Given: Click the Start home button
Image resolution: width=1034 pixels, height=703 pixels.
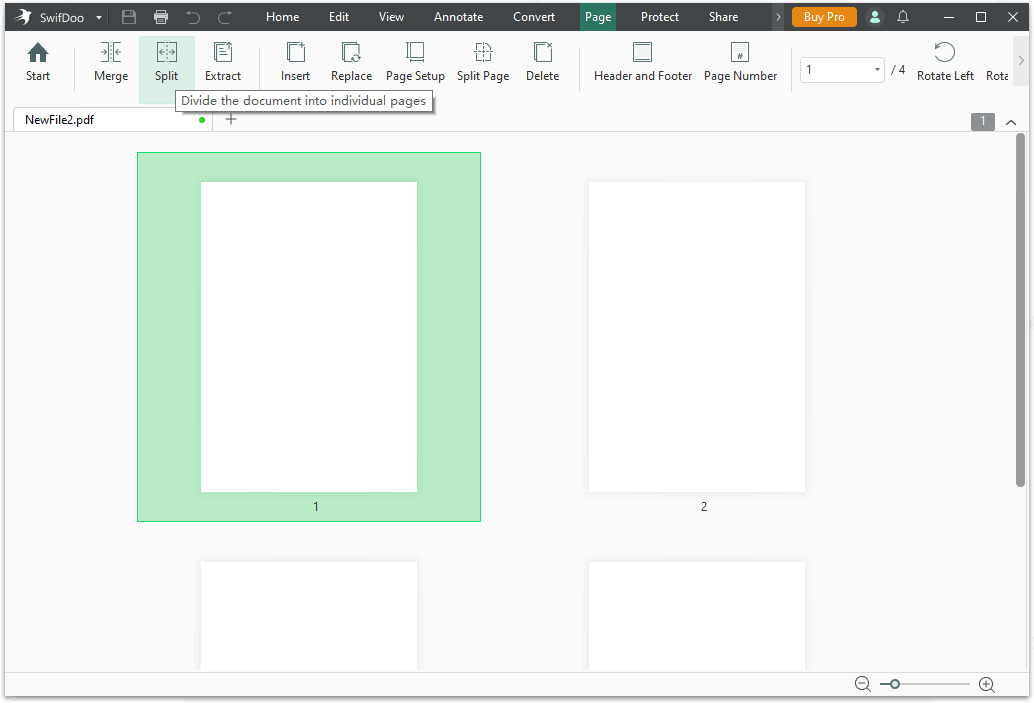Looking at the screenshot, I should point(37,62).
